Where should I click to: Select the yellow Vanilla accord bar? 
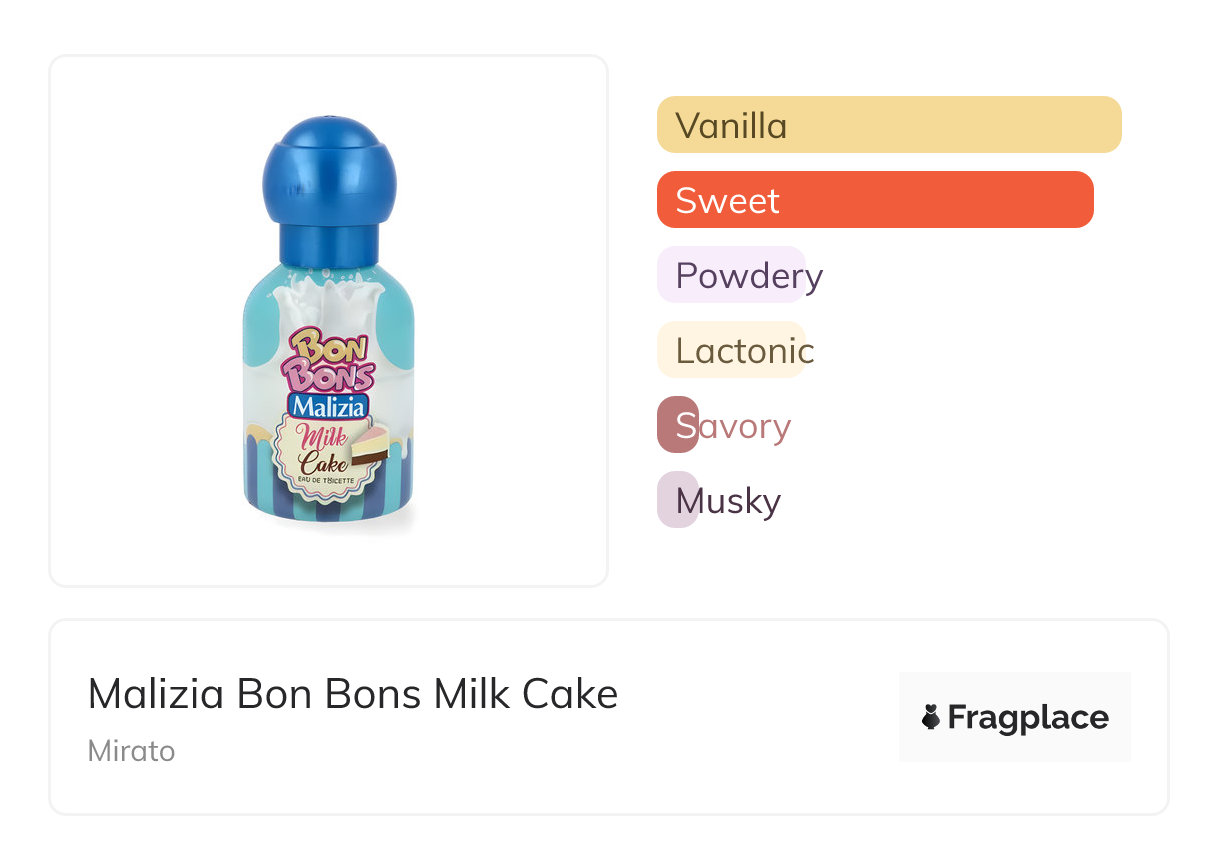(888, 125)
